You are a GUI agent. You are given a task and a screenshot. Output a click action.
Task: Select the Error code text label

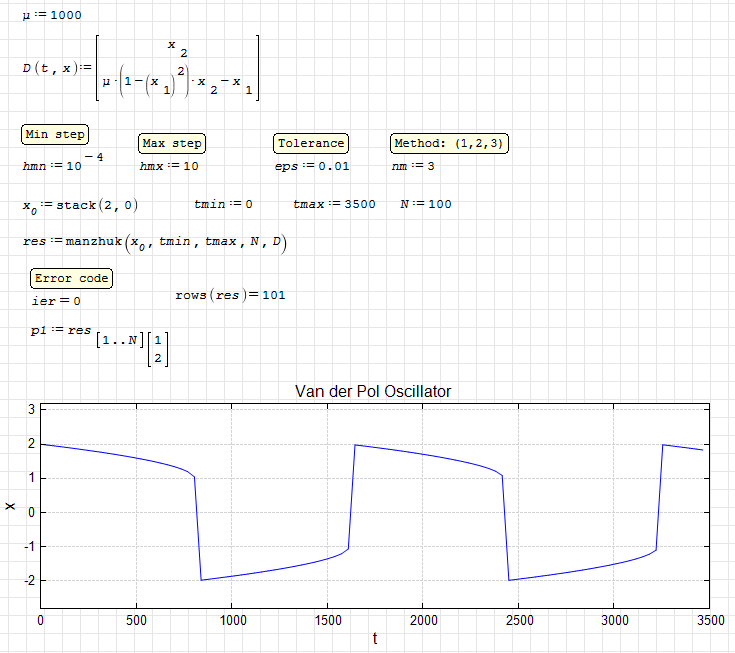click(x=71, y=278)
